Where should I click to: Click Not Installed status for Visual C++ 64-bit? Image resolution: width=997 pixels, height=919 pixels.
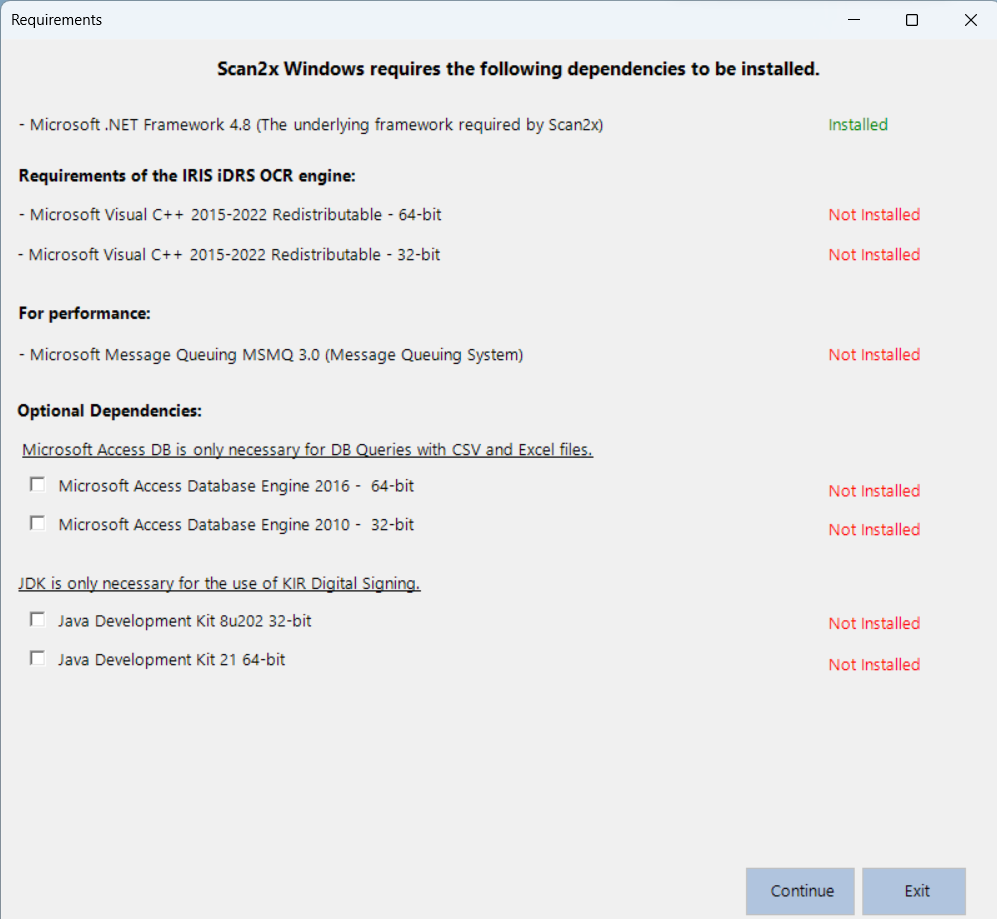click(873, 215)
